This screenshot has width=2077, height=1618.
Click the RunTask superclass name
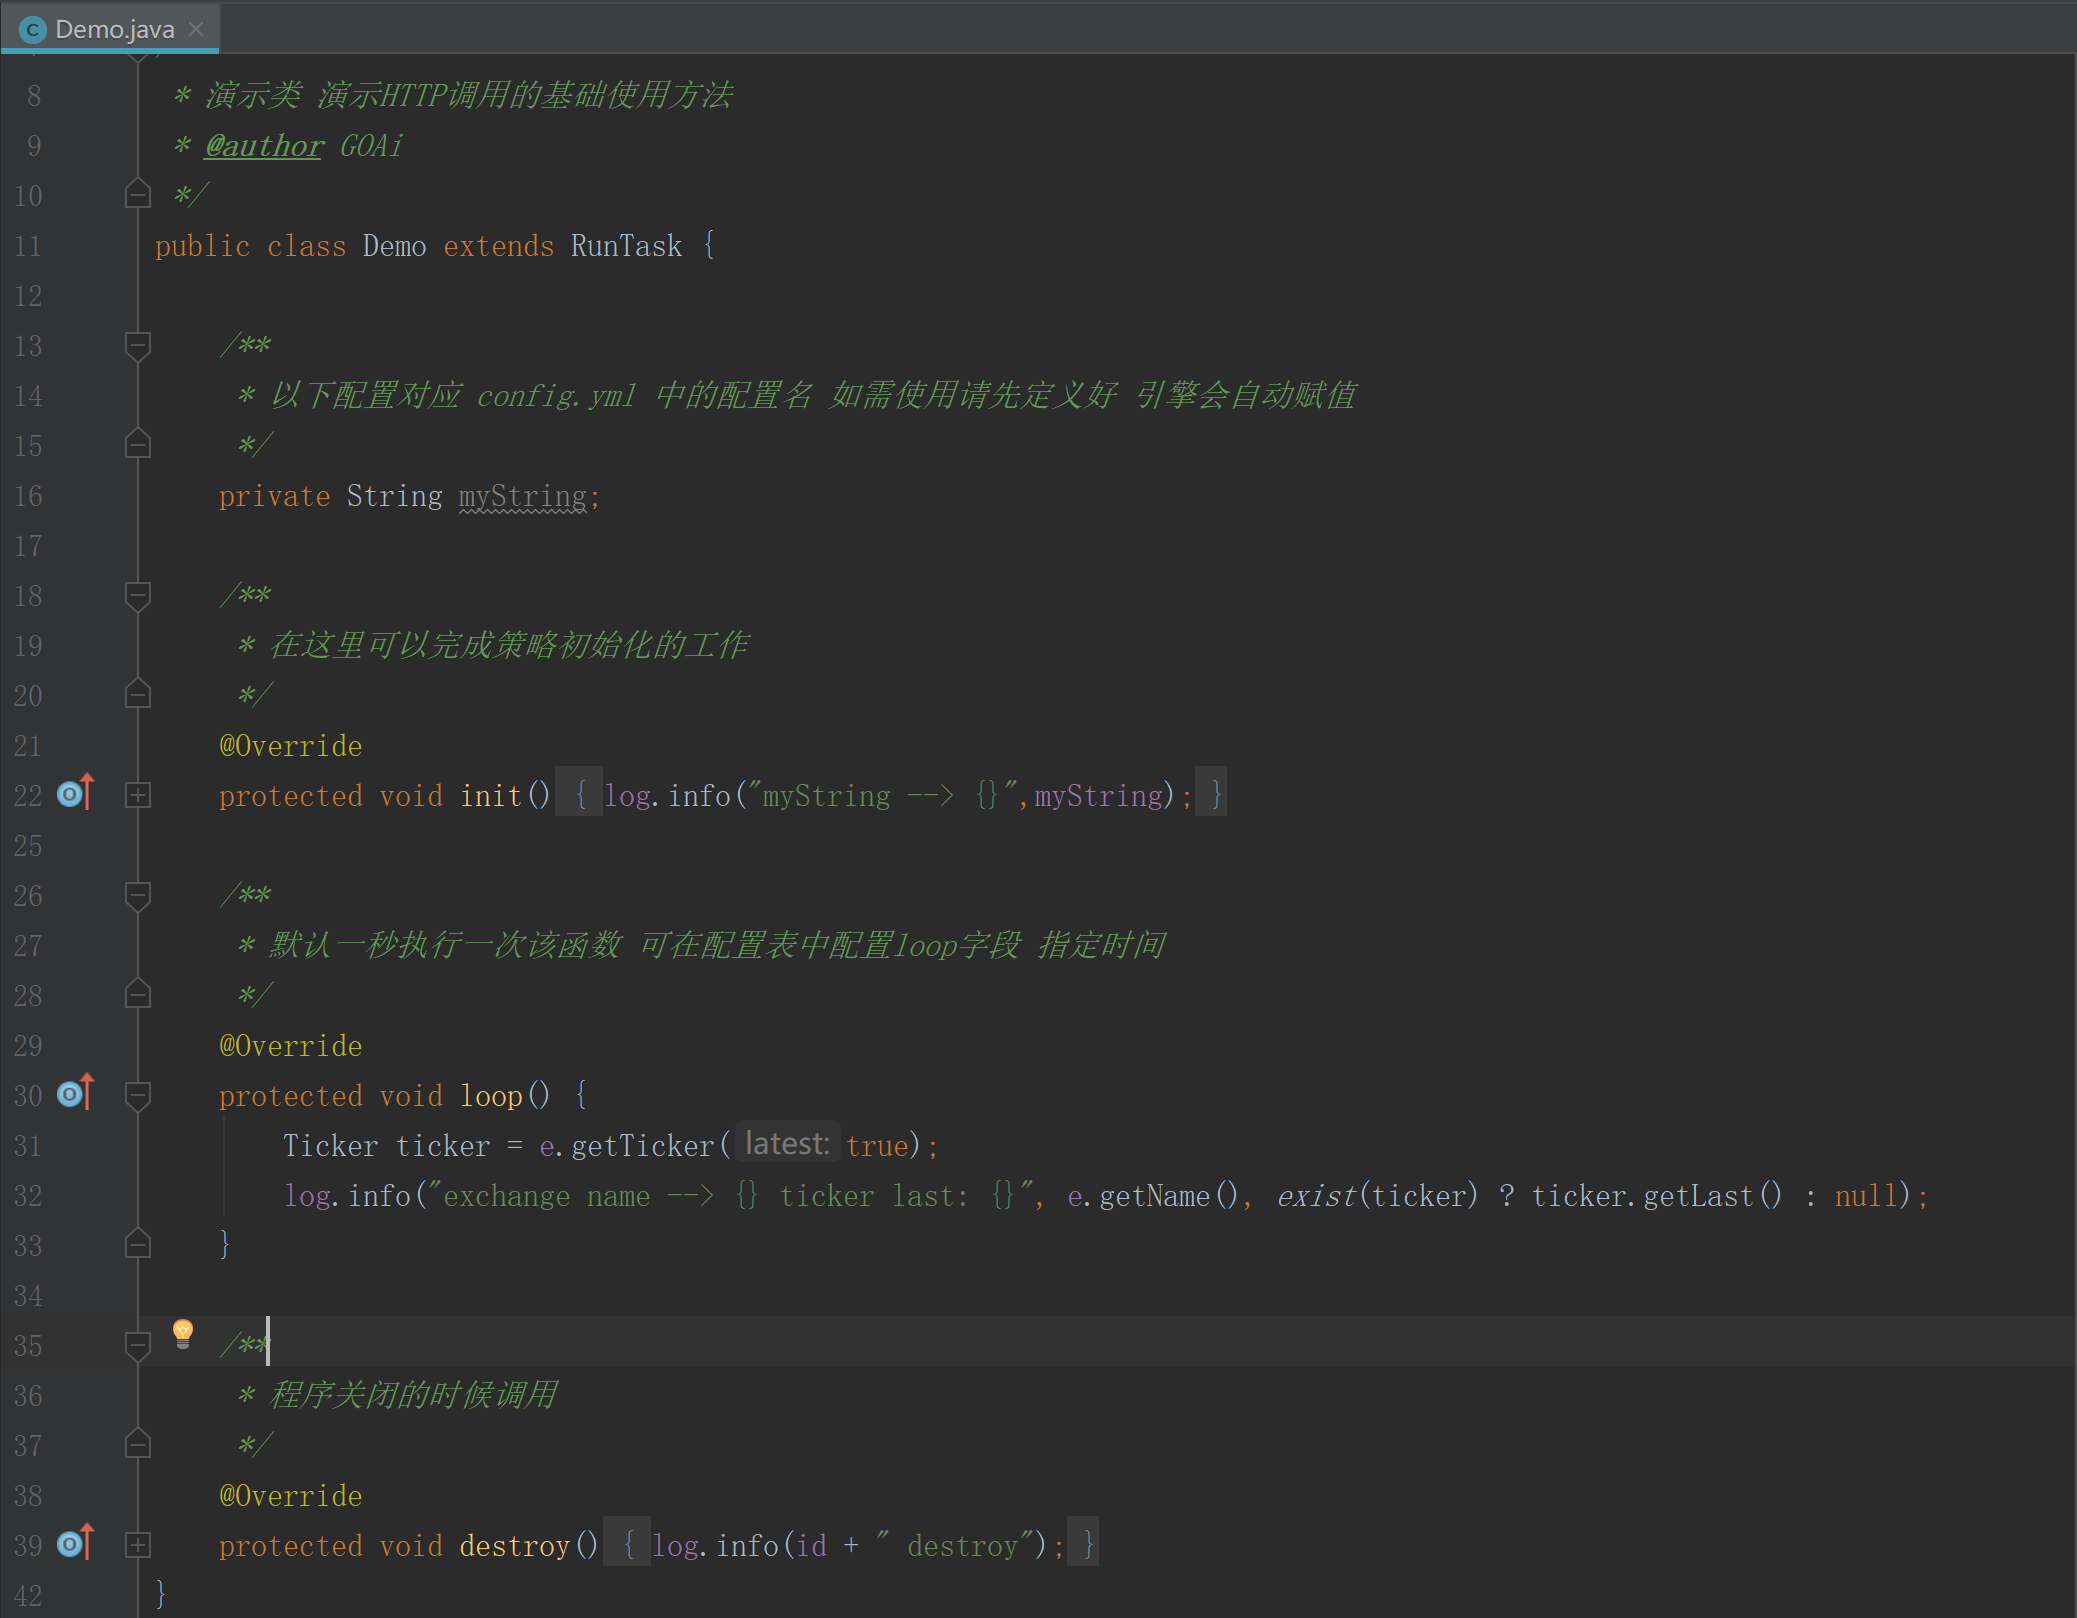coord(626,246)
